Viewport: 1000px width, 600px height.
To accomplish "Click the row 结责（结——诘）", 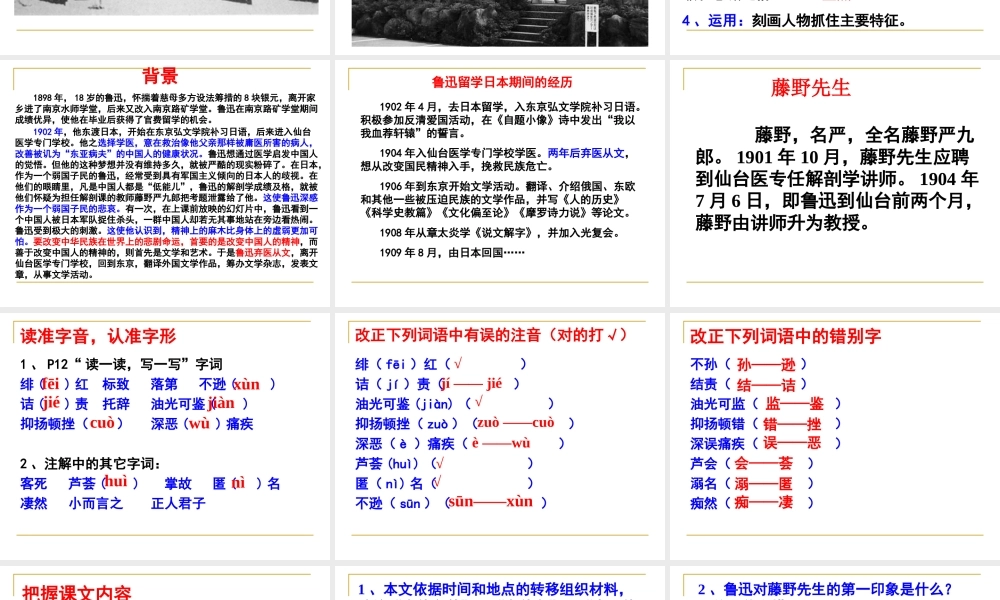I will click(749, 384).
